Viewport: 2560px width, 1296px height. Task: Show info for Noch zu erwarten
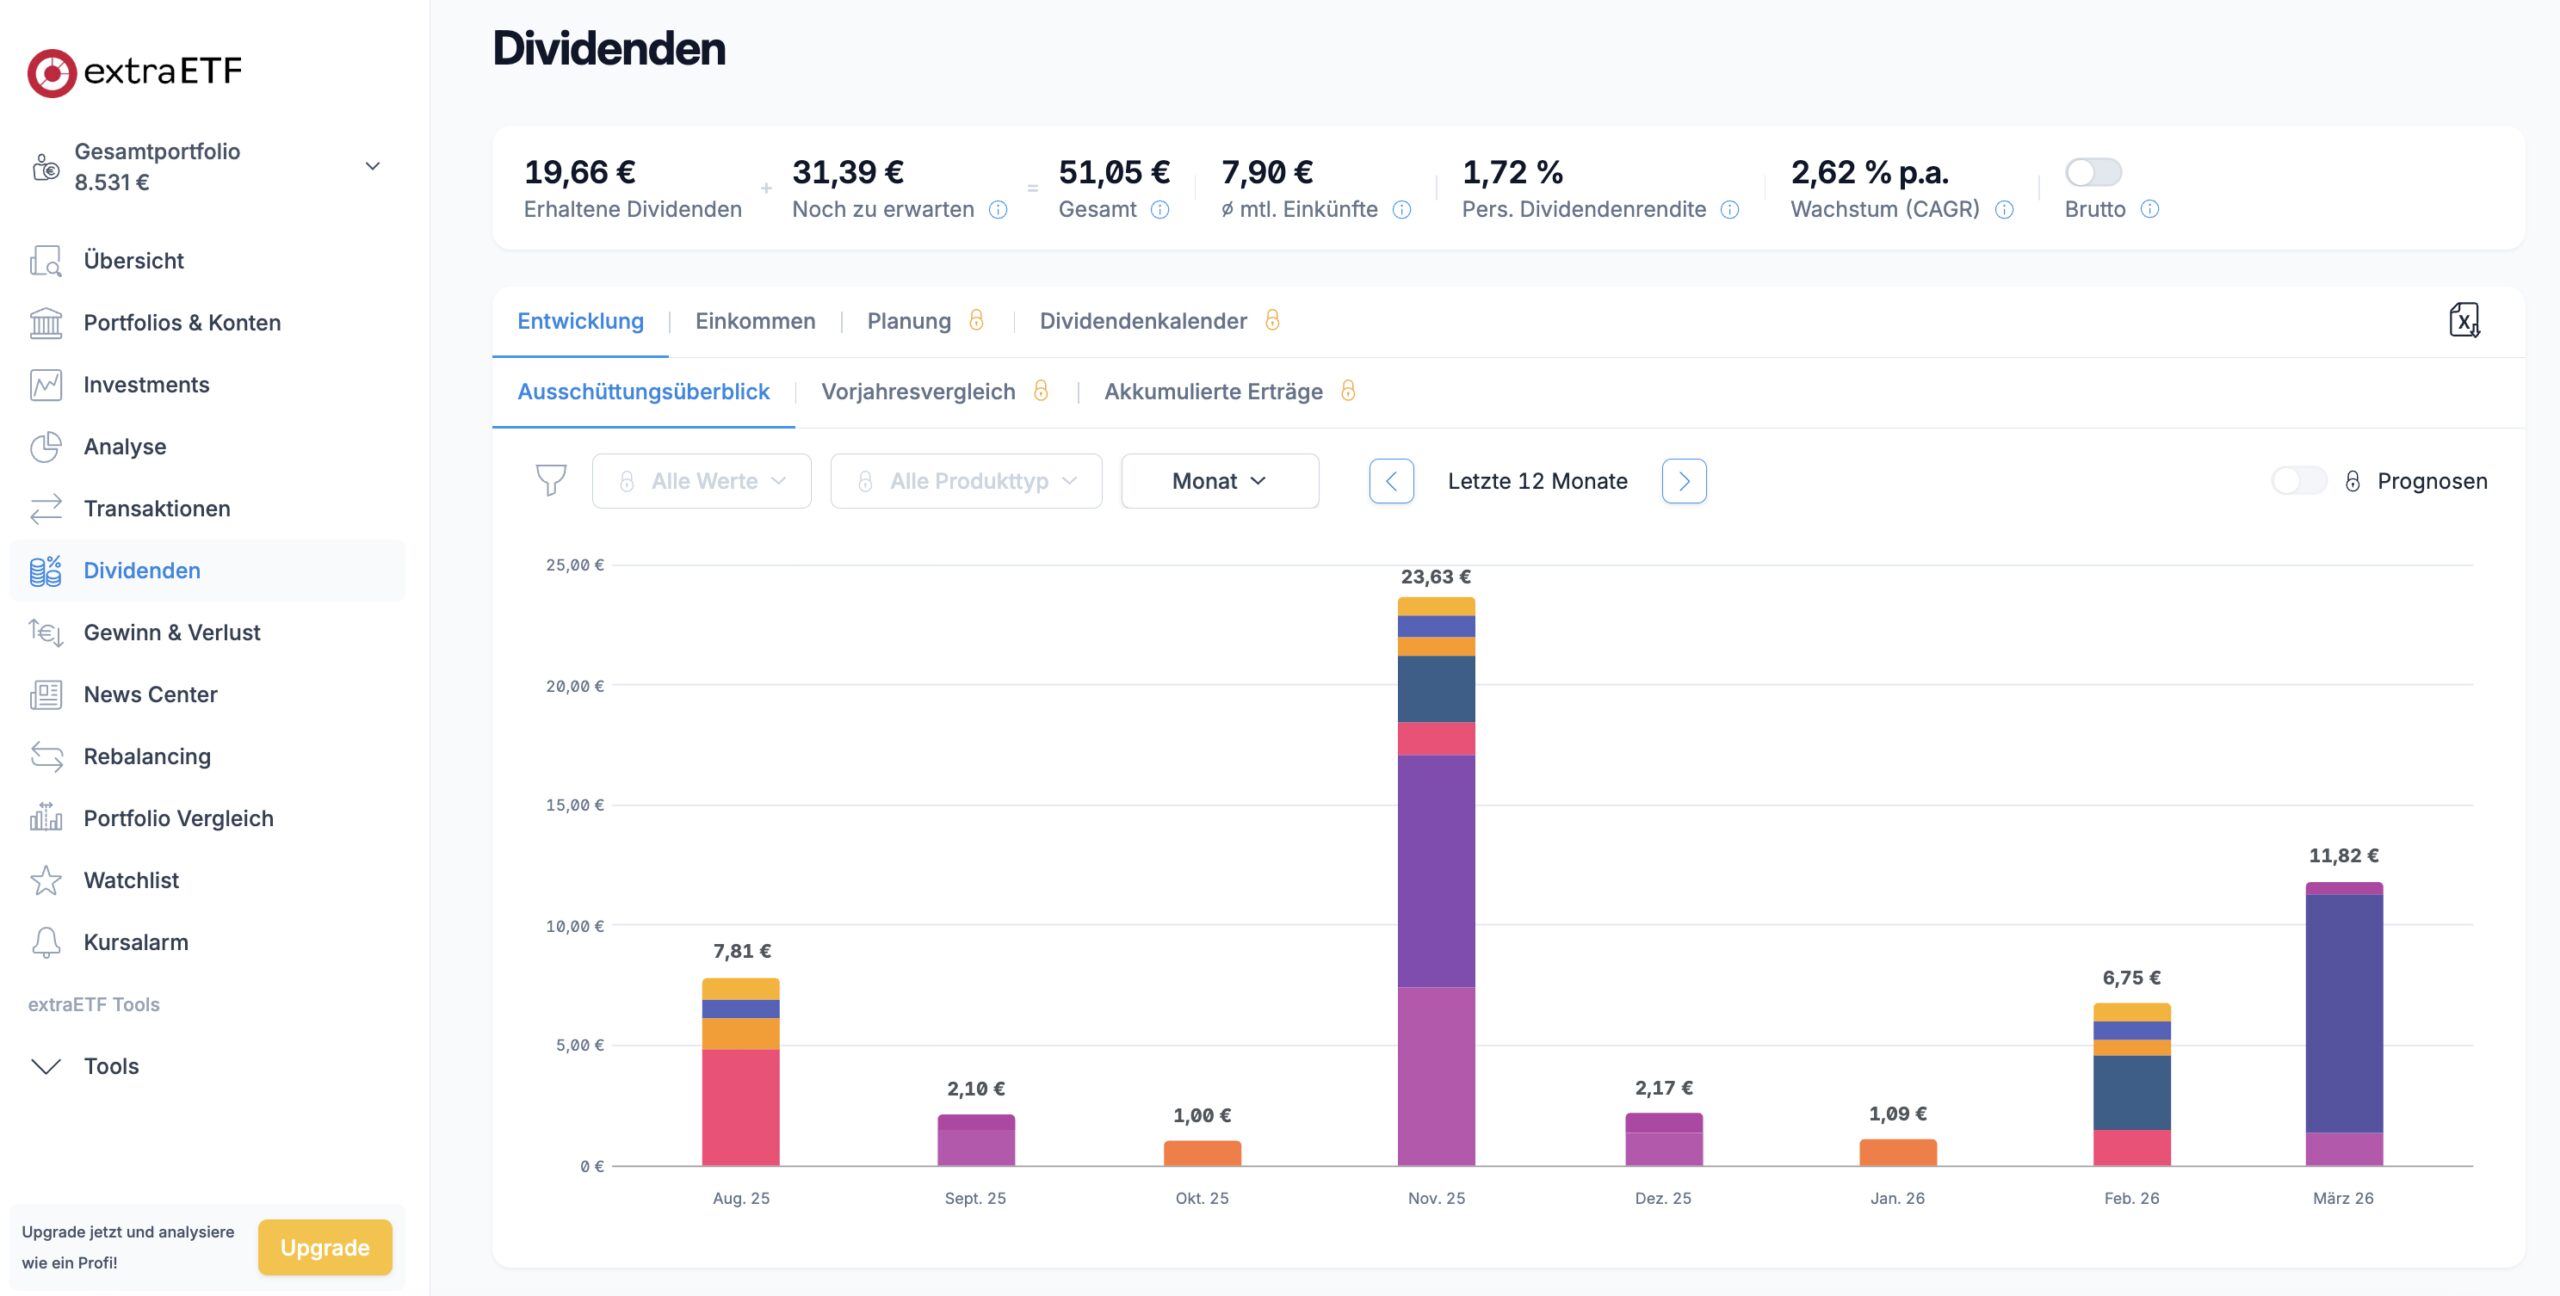[x=998, y=209]
